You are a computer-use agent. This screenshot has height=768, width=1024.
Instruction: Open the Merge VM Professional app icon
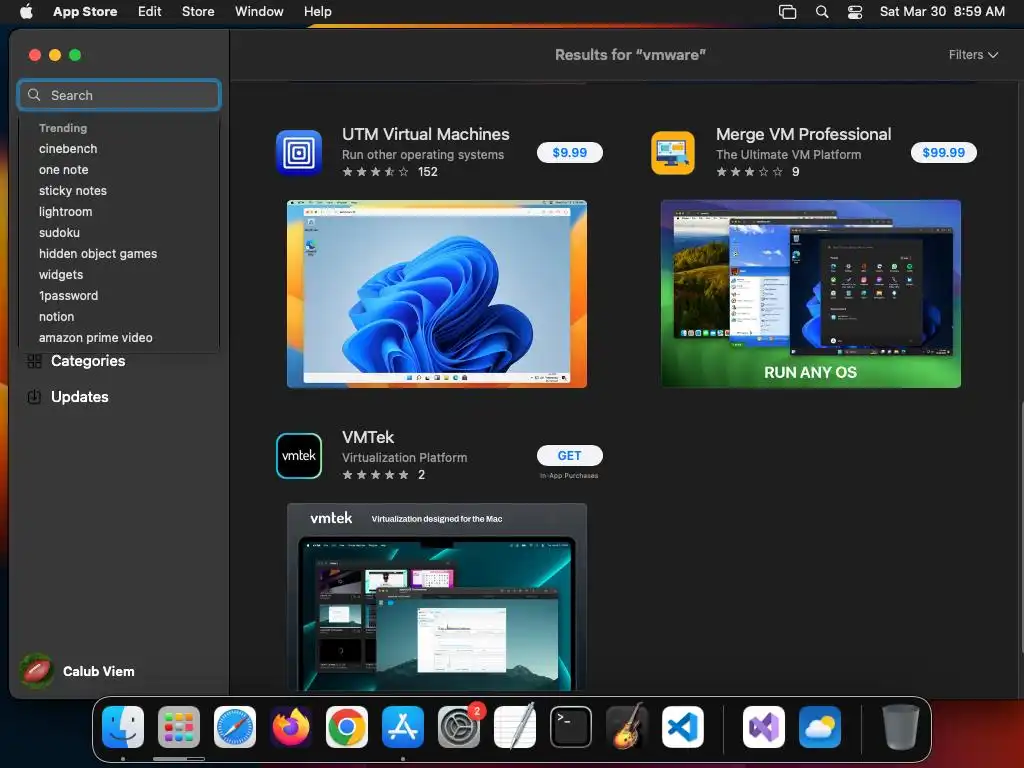click(673, 153)
